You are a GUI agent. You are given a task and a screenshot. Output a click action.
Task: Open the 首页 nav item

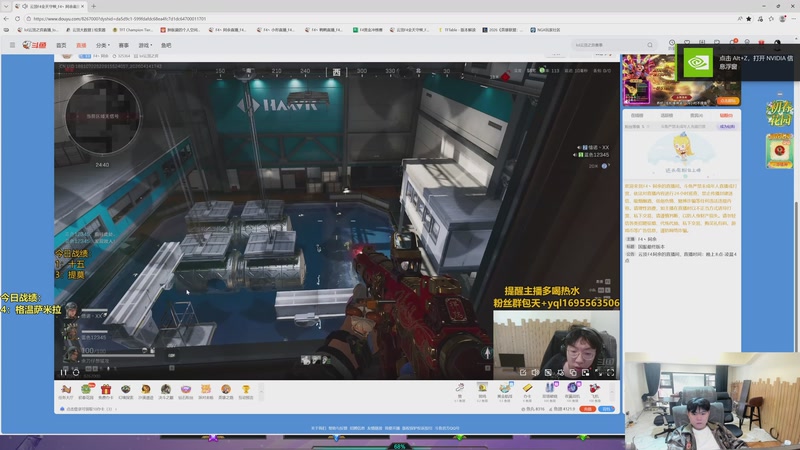click(61, 45)
